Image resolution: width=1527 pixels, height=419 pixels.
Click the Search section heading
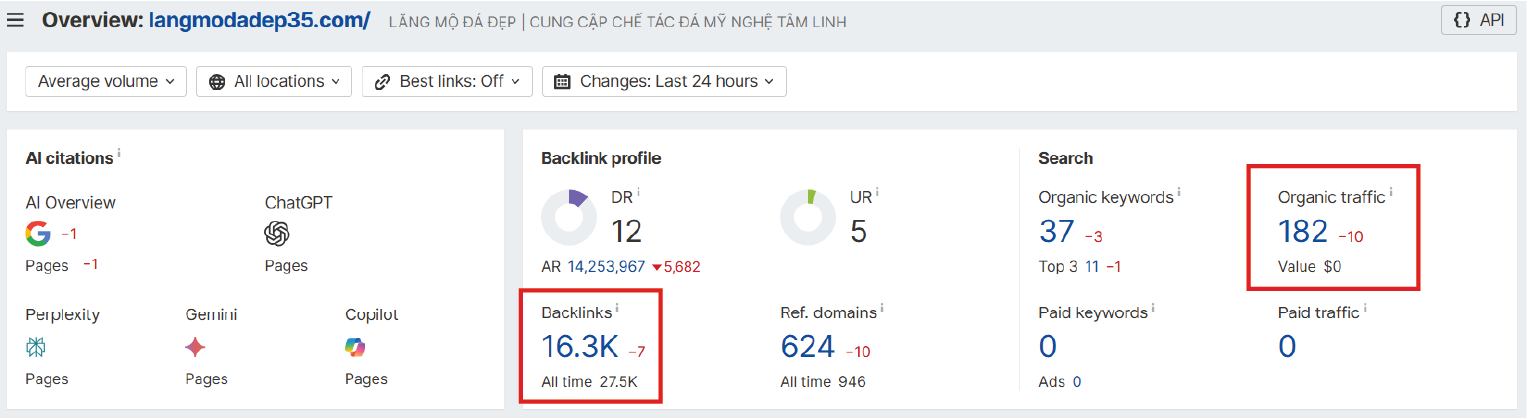click(x=1065, y=158)
